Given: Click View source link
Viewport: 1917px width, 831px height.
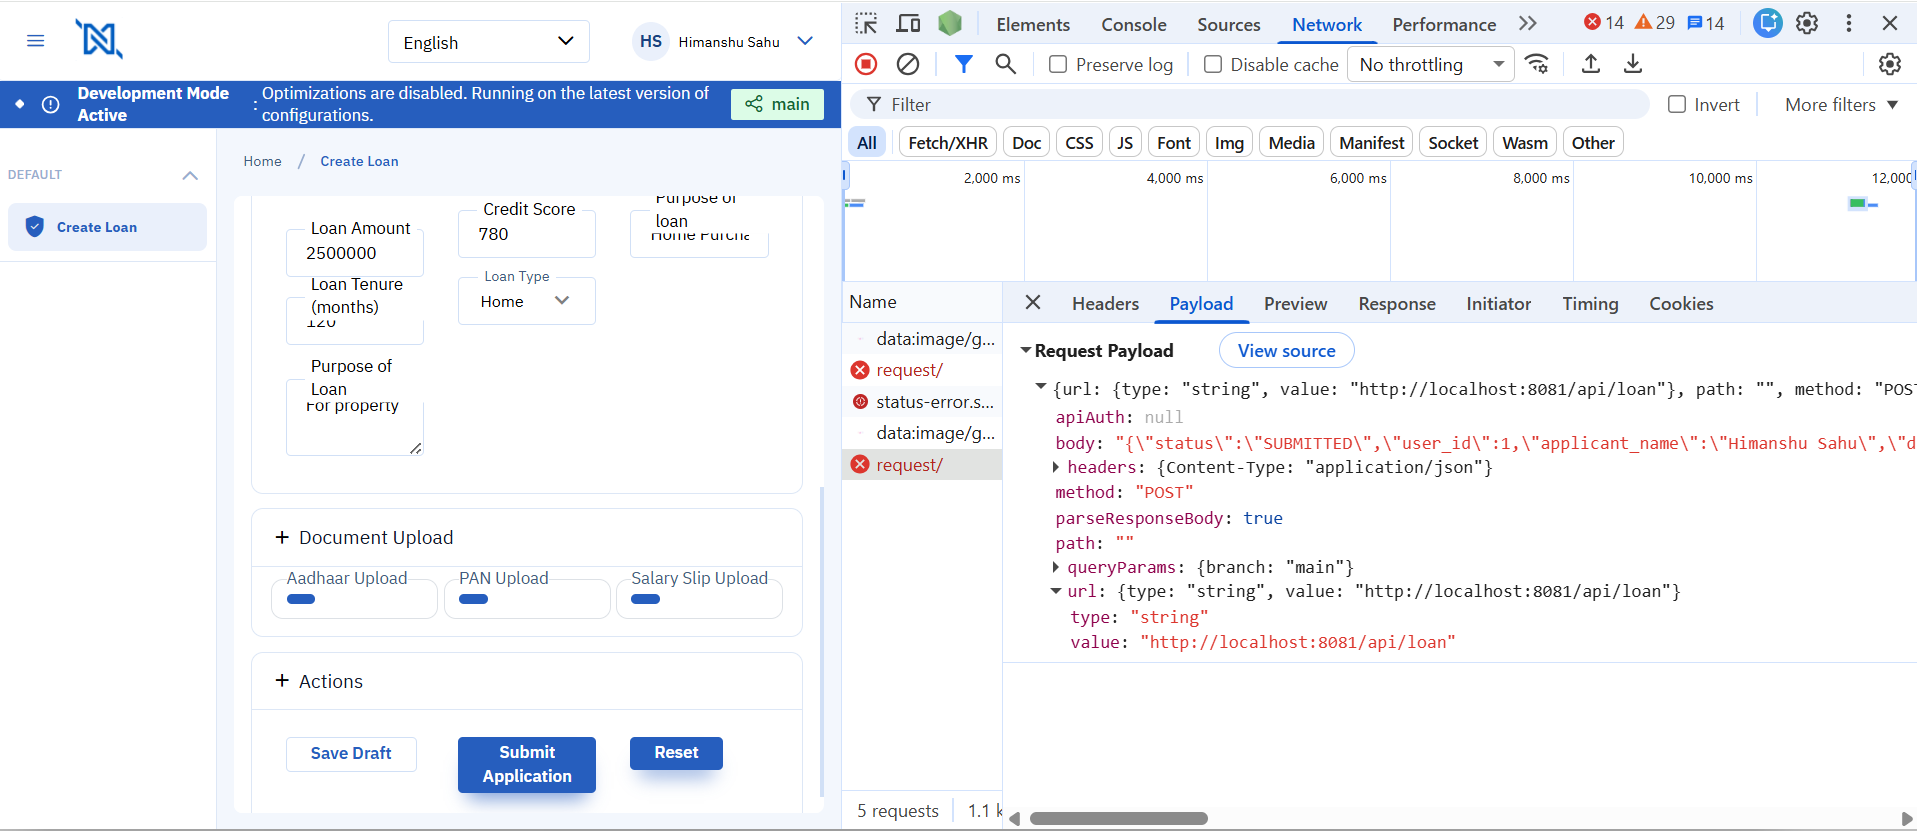Looking at the screenshot, I should [x=1286, y=350].
